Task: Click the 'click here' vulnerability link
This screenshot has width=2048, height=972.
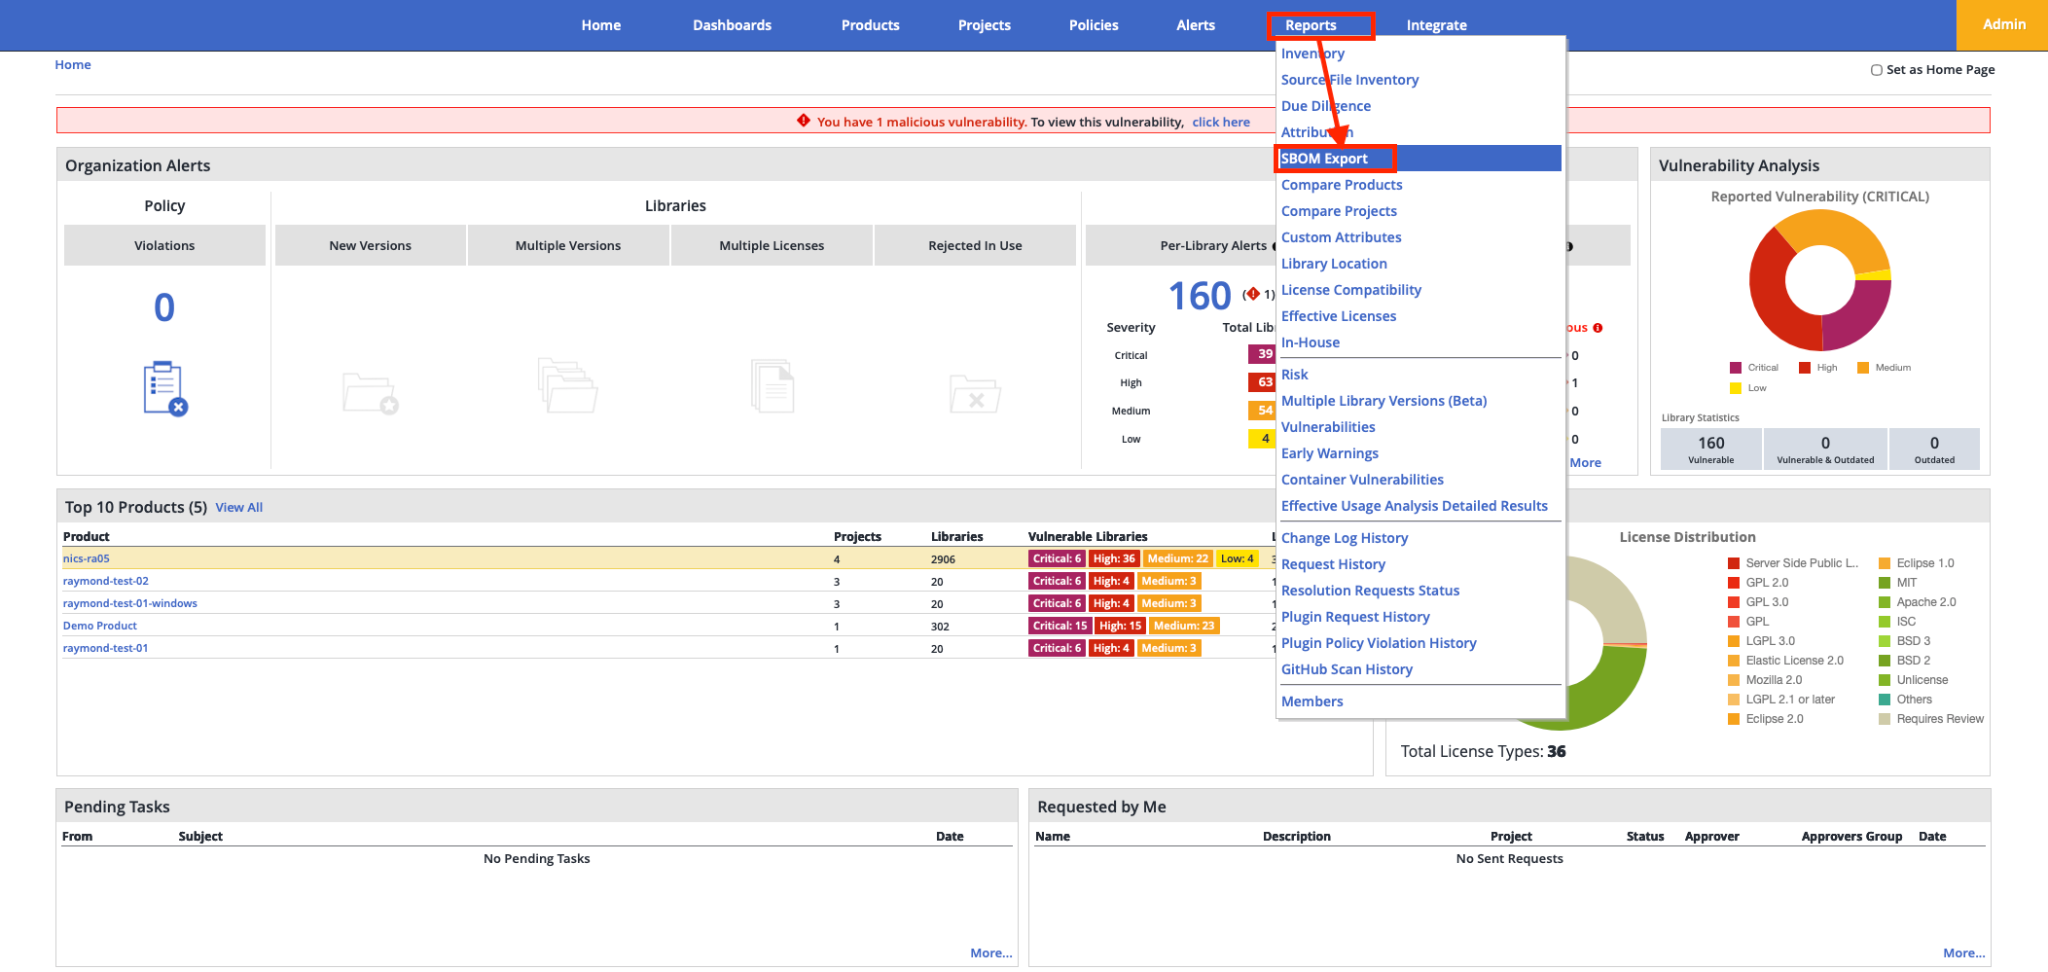Action: coord(1221,122)
